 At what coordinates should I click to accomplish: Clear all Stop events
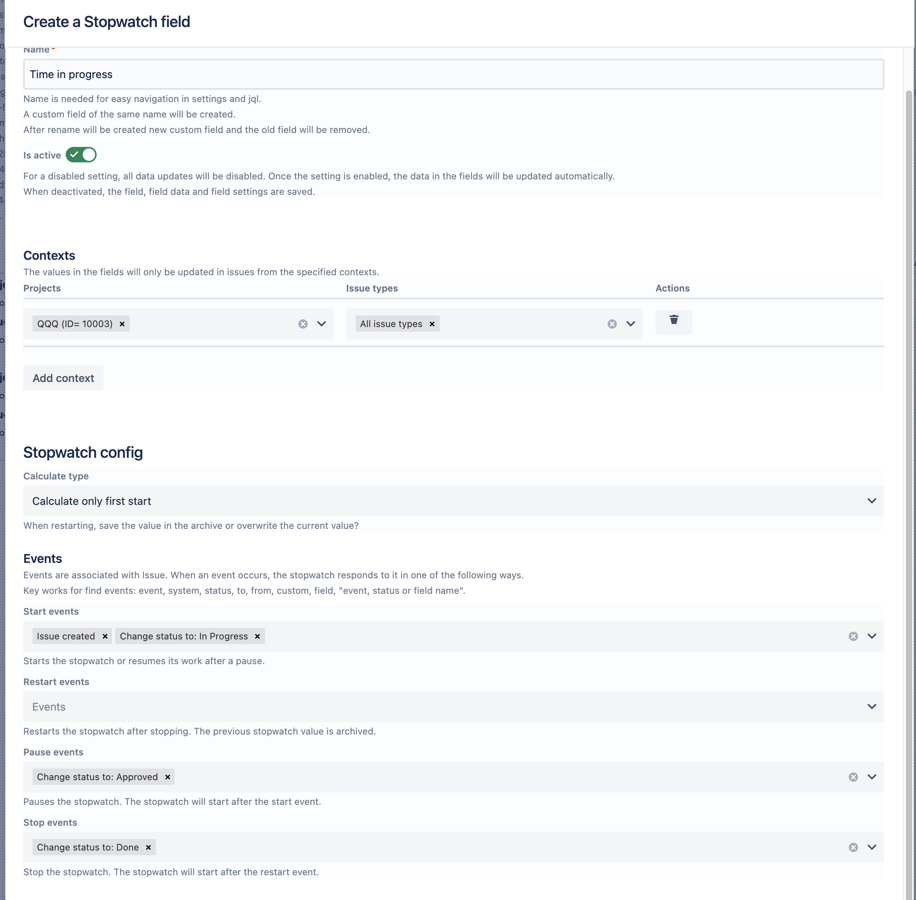[x=853, y=847]
